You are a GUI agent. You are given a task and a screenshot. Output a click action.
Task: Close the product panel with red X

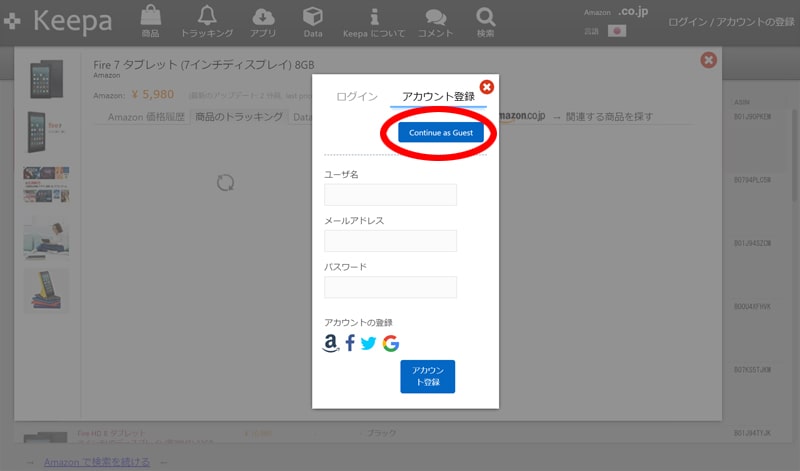tap(708, 60)
